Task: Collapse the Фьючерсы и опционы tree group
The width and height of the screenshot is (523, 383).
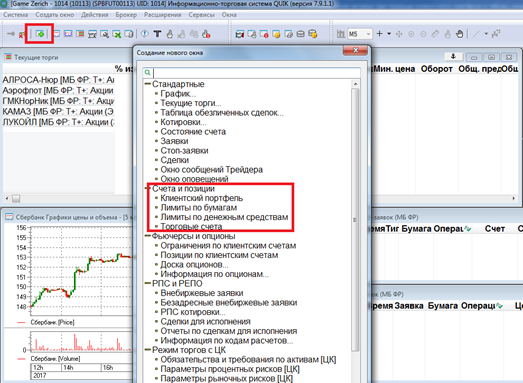Action: click(147, 236)
